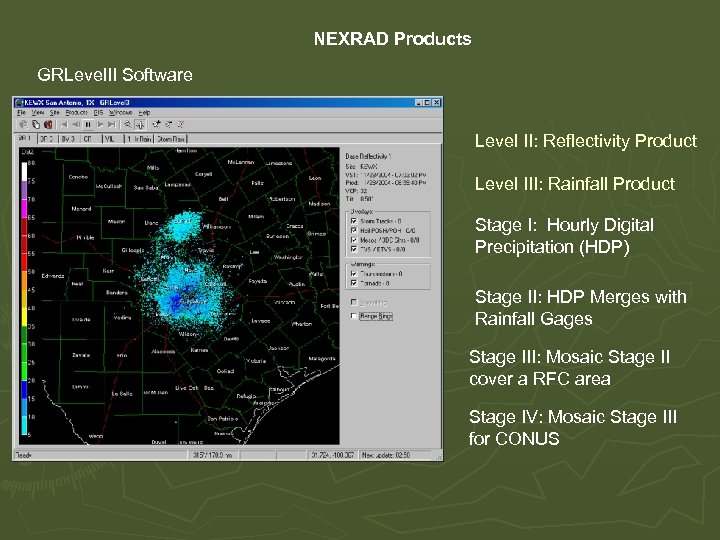The image size is (720, 540).
Task: Click the Victoria county label on map
Action: click(256, 361)
